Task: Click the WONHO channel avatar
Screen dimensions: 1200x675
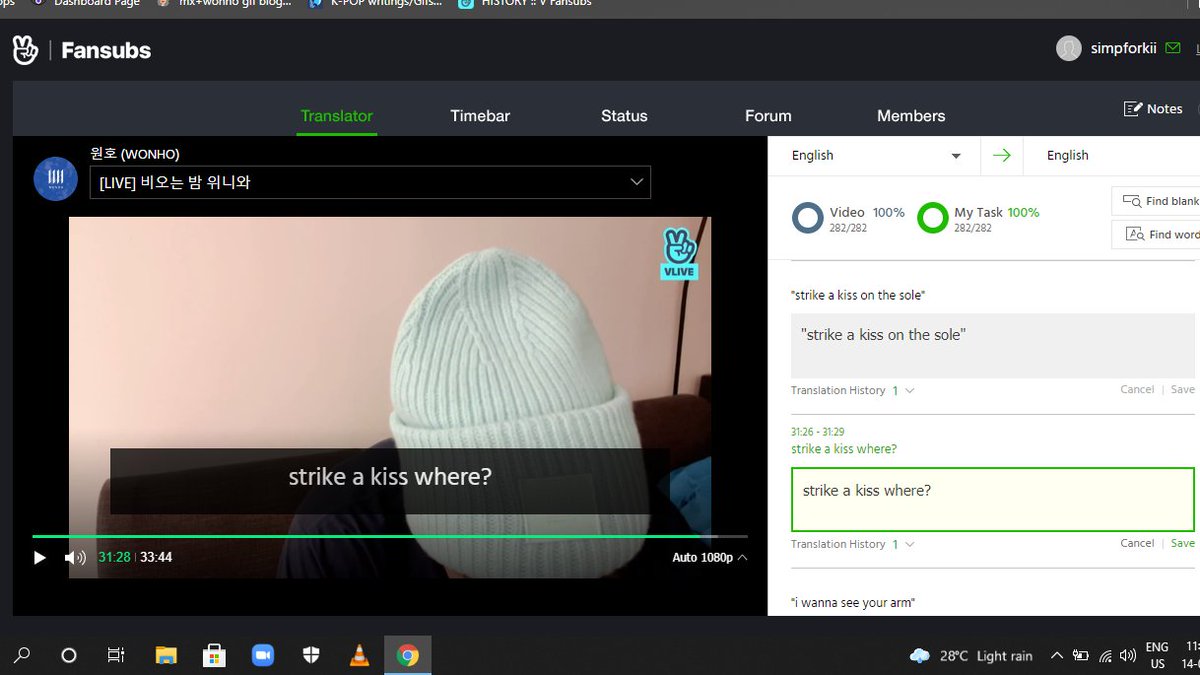Action: pyautogui.click(x=56, y=179)
